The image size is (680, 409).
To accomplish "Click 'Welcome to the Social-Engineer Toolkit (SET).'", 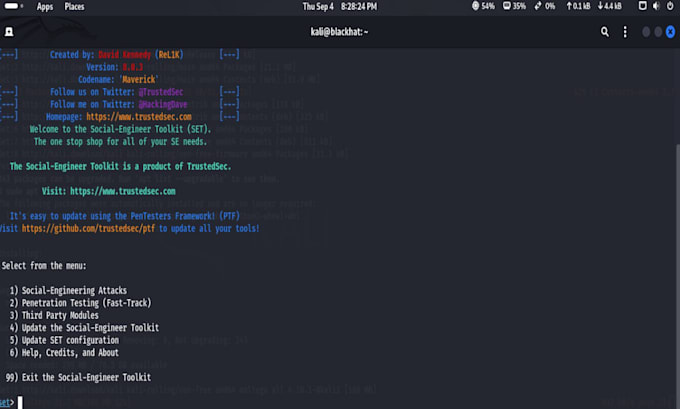I will pyautogui.click(x=120, y=129).
